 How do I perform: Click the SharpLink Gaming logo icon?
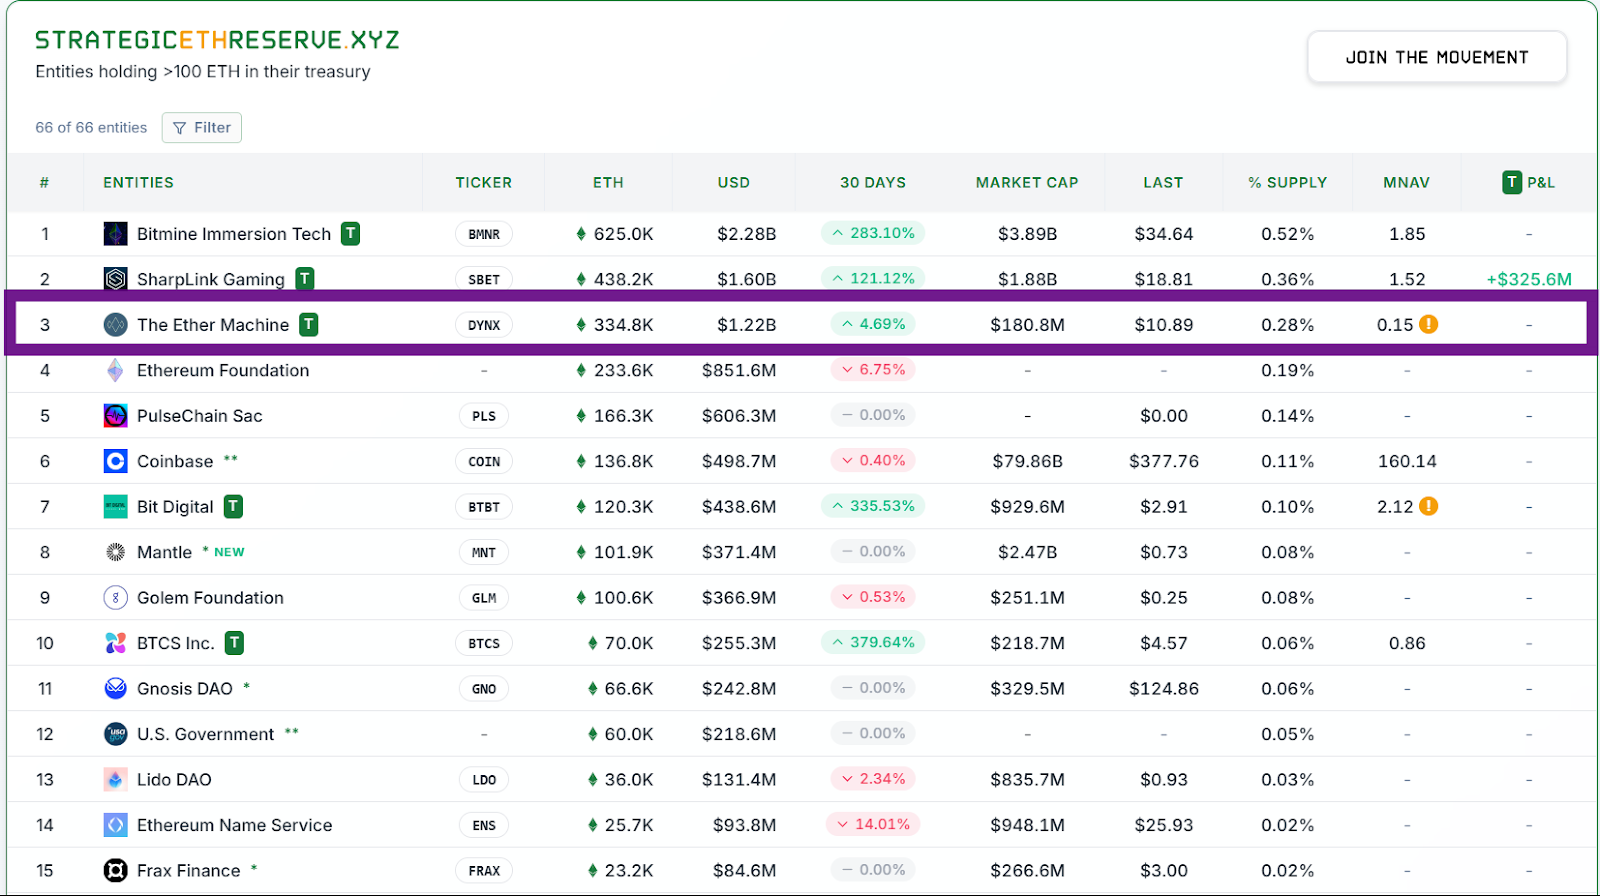pyautogui.click(x=116, y=279)
